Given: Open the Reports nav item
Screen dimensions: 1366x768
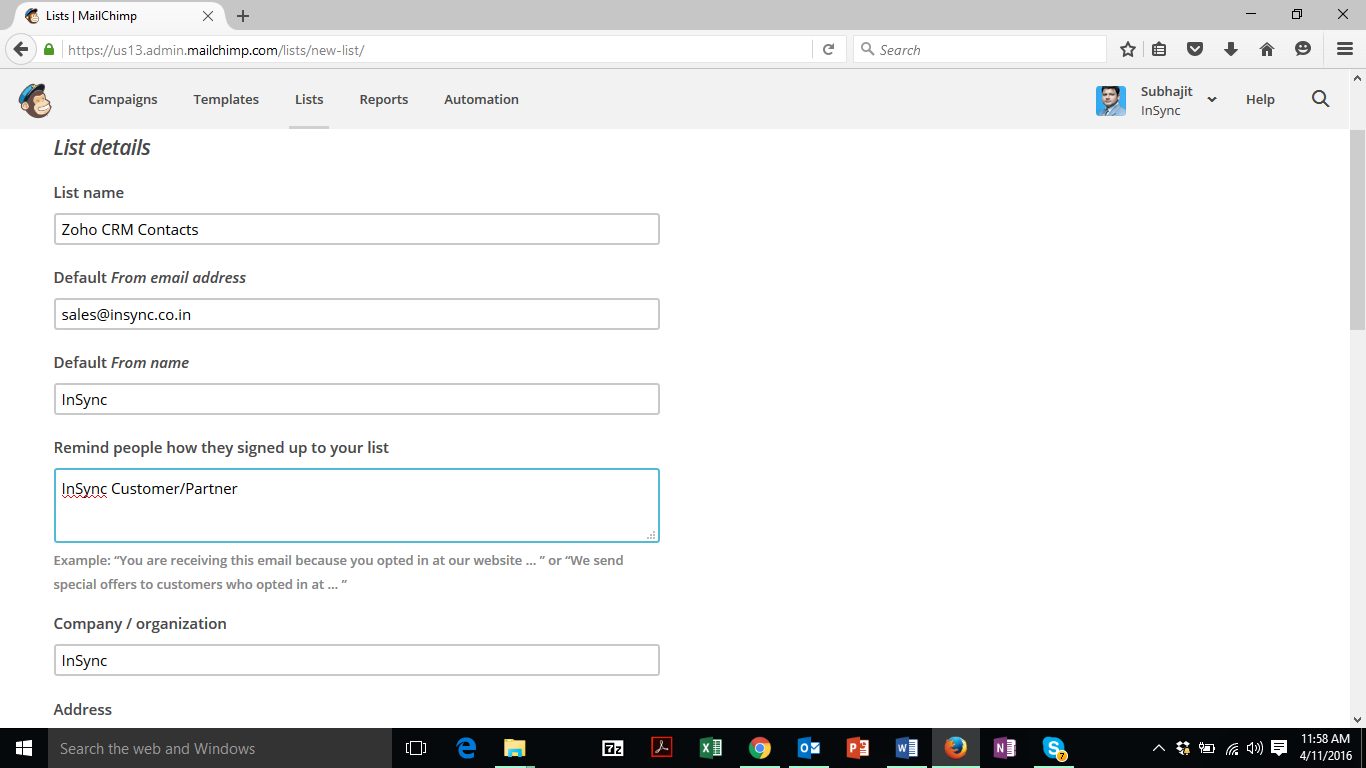Looking at the screenshot, I should tap(384, 99).
